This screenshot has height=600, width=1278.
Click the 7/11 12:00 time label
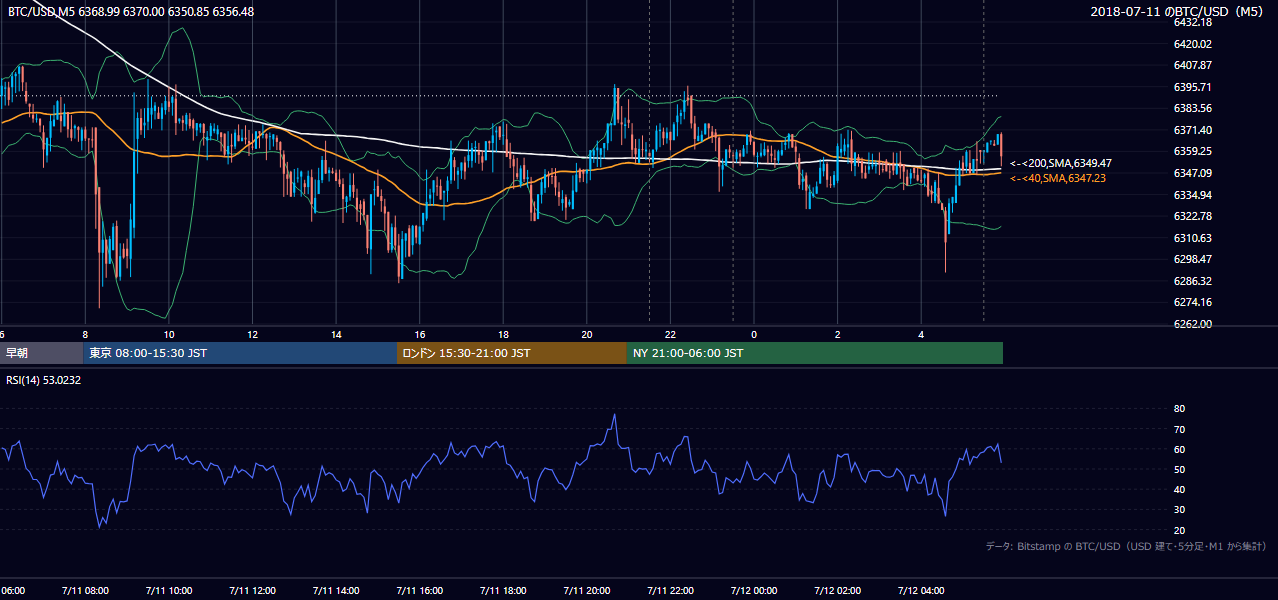click(252, 591)
